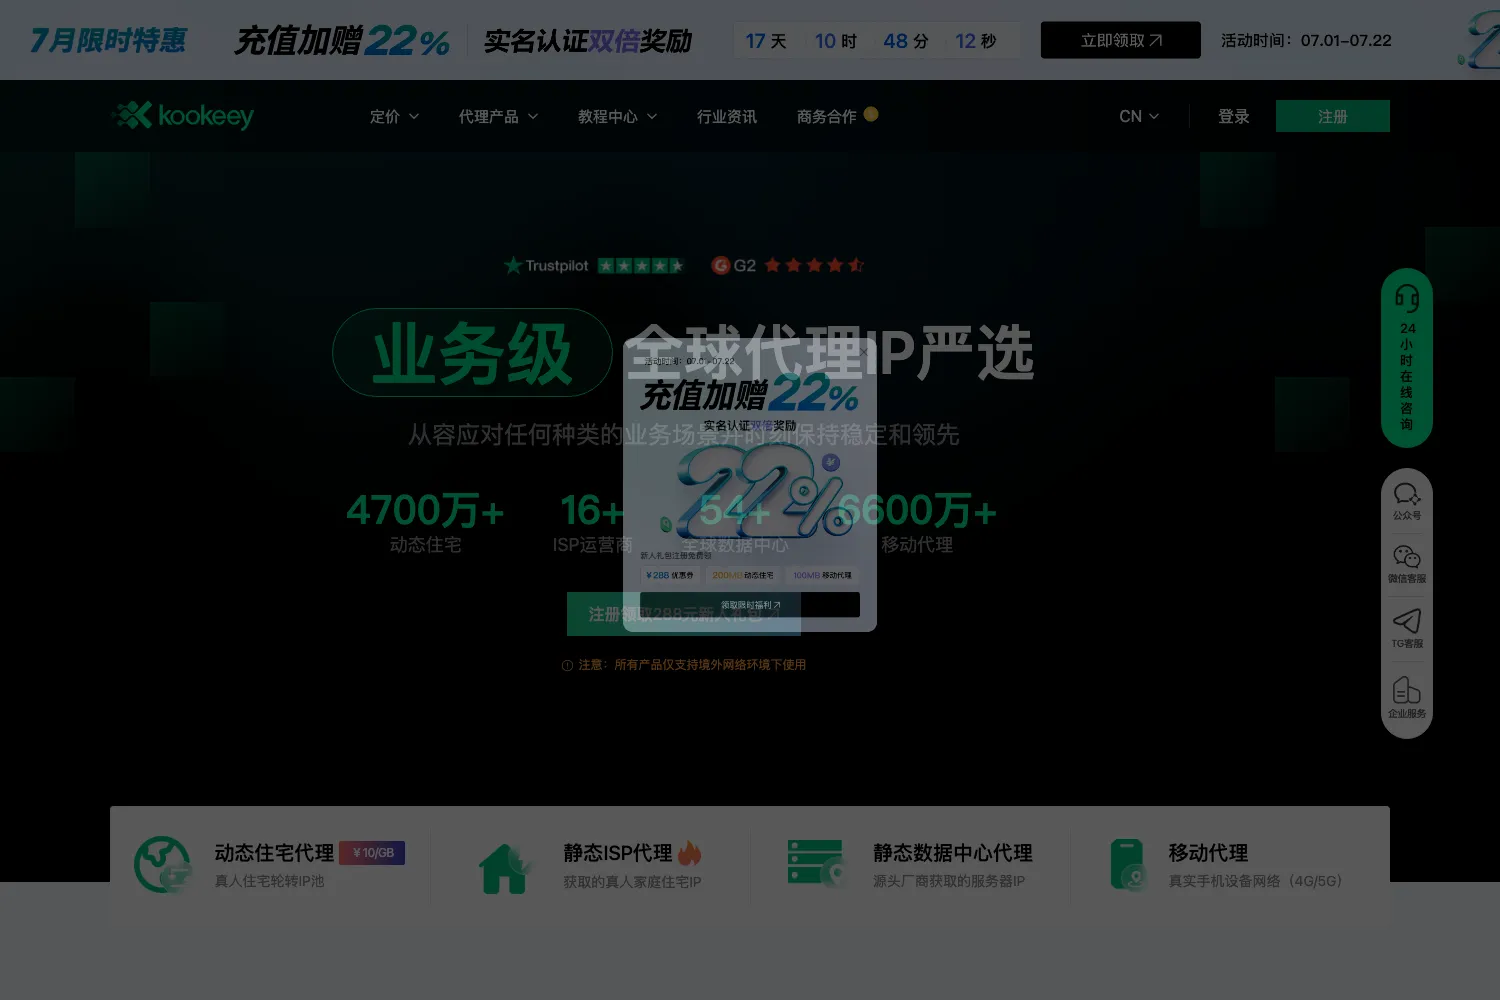
Task: Open the 行业资讯 menu item
Action: coord(727,117)
